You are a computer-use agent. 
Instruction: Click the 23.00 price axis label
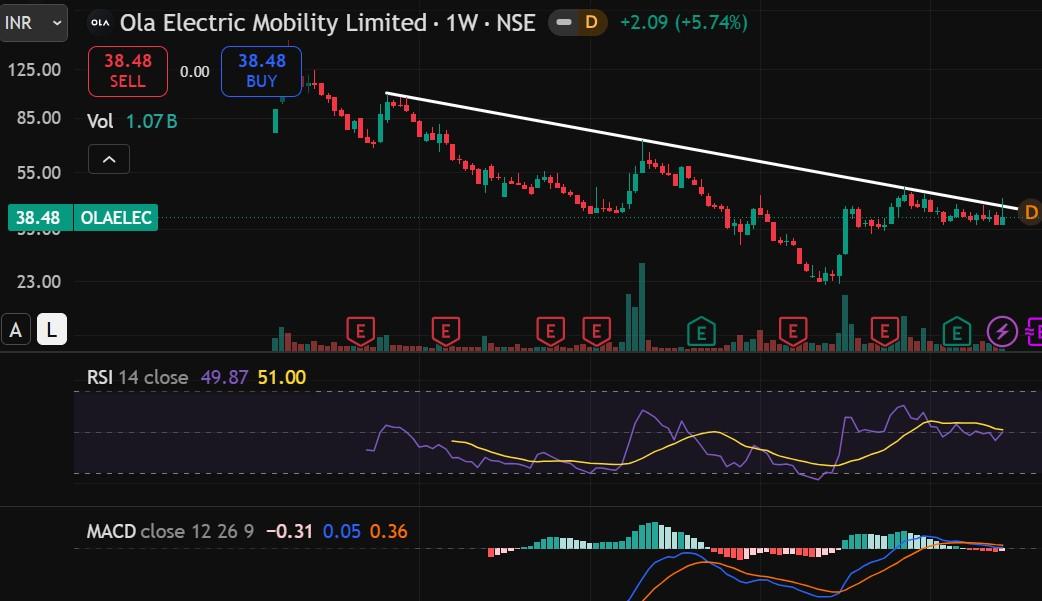click(x=39, y=282)
